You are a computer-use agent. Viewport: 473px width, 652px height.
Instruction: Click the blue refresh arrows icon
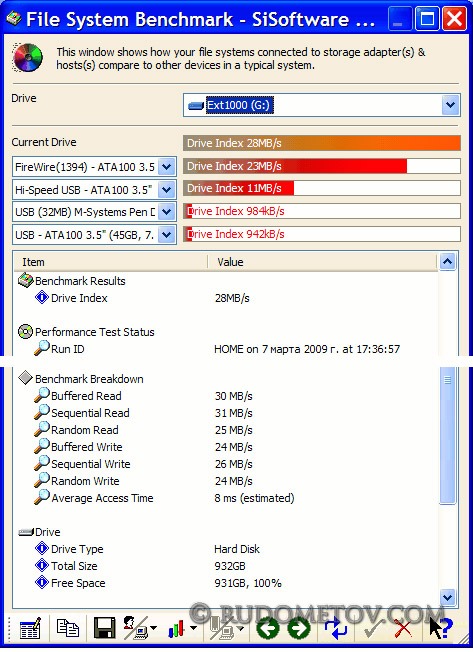point(335,627)
